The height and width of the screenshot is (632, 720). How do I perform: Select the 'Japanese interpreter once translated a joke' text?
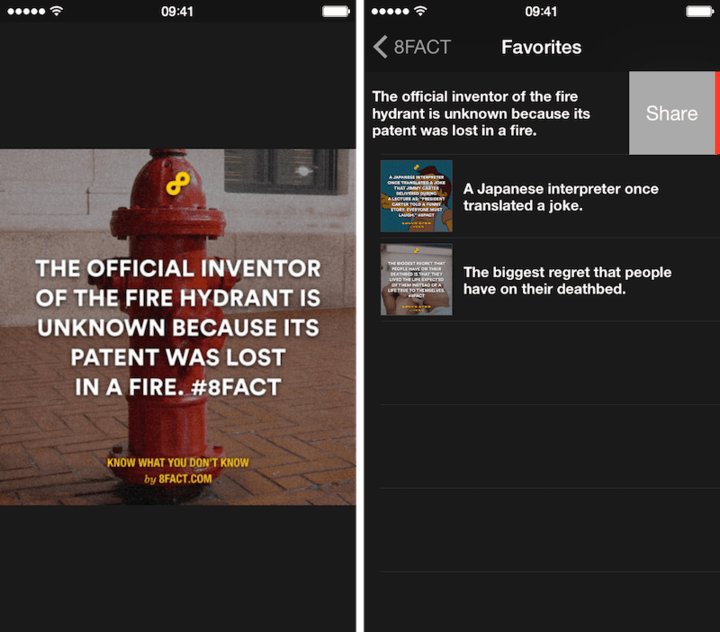(561, 197)
